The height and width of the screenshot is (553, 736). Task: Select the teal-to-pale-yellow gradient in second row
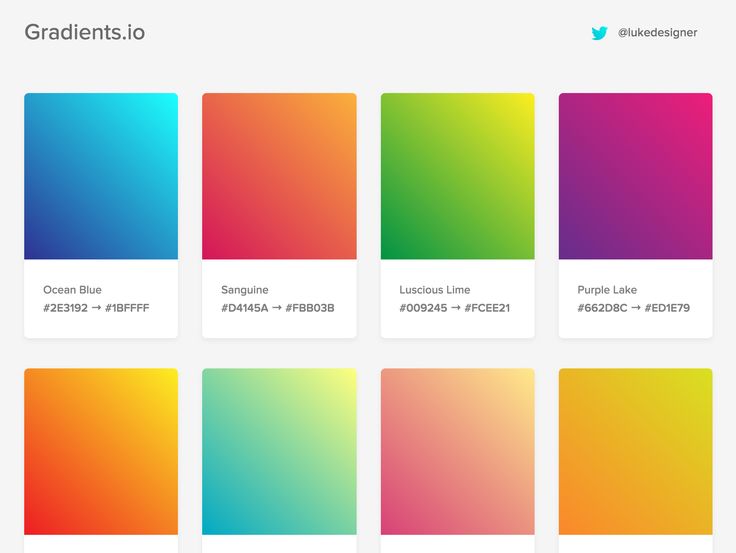(279, 451)
